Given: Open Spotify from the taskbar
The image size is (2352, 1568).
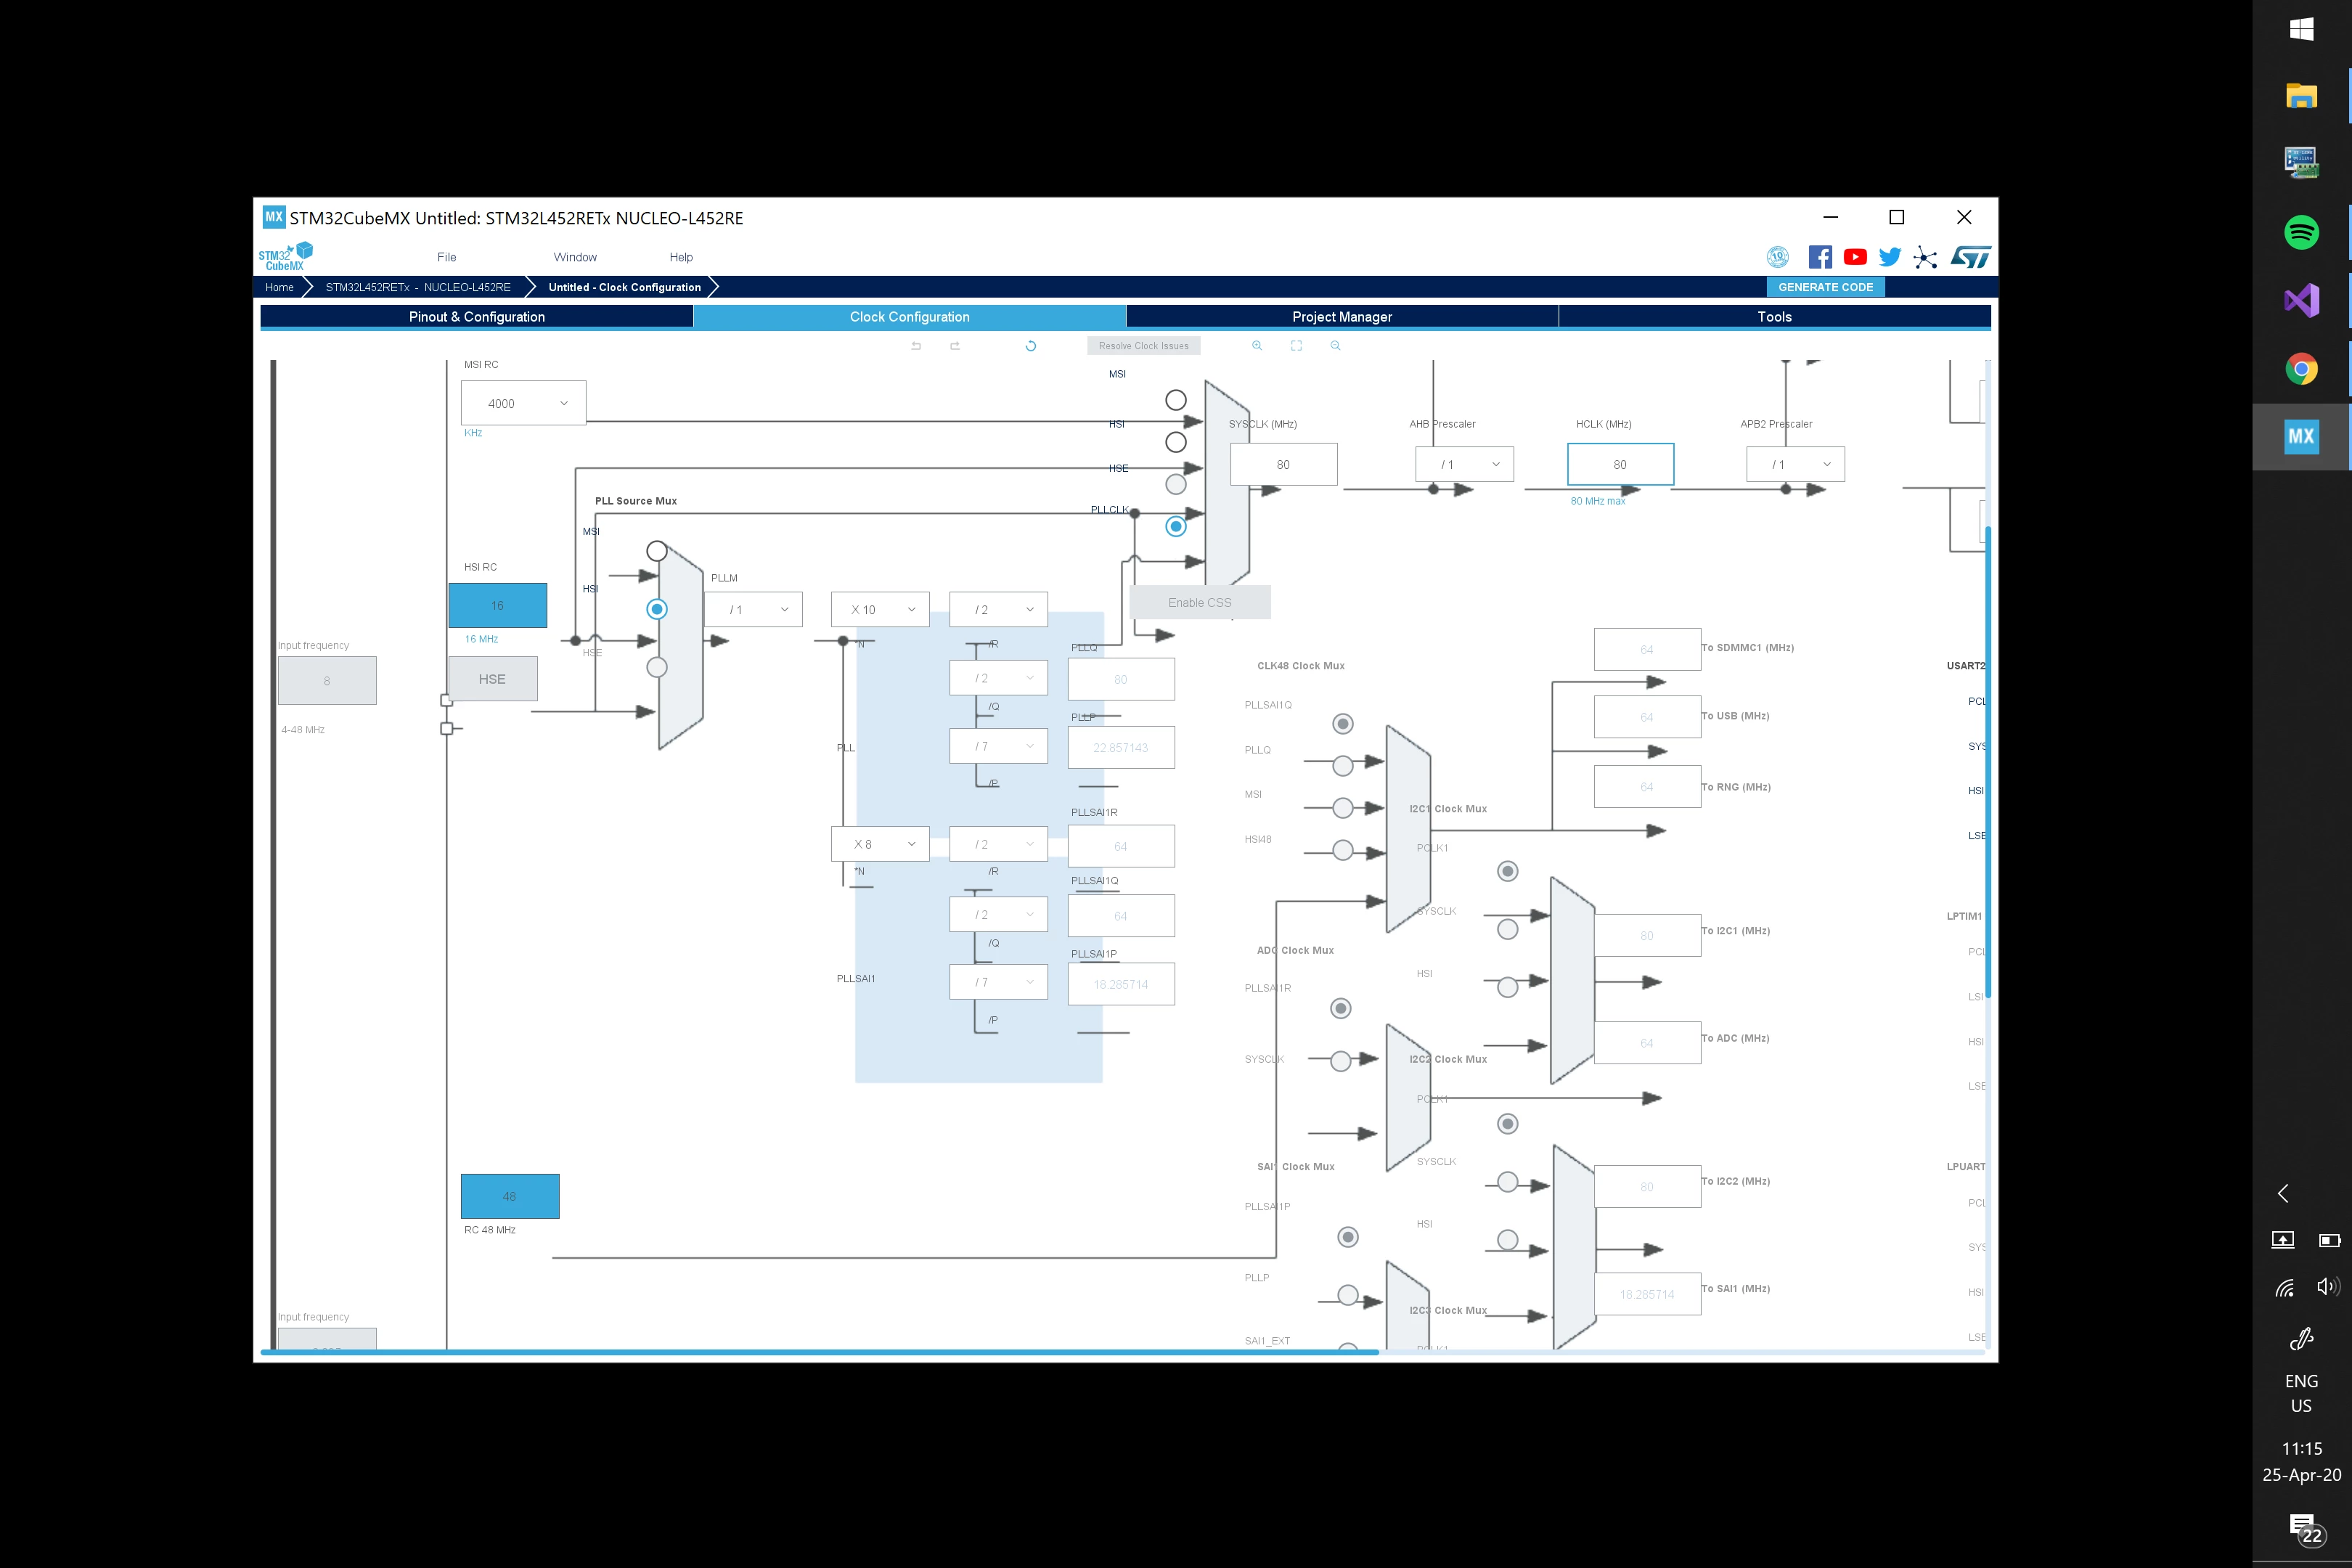Looking at the screenshot, I should click(x=2301, y=232).
